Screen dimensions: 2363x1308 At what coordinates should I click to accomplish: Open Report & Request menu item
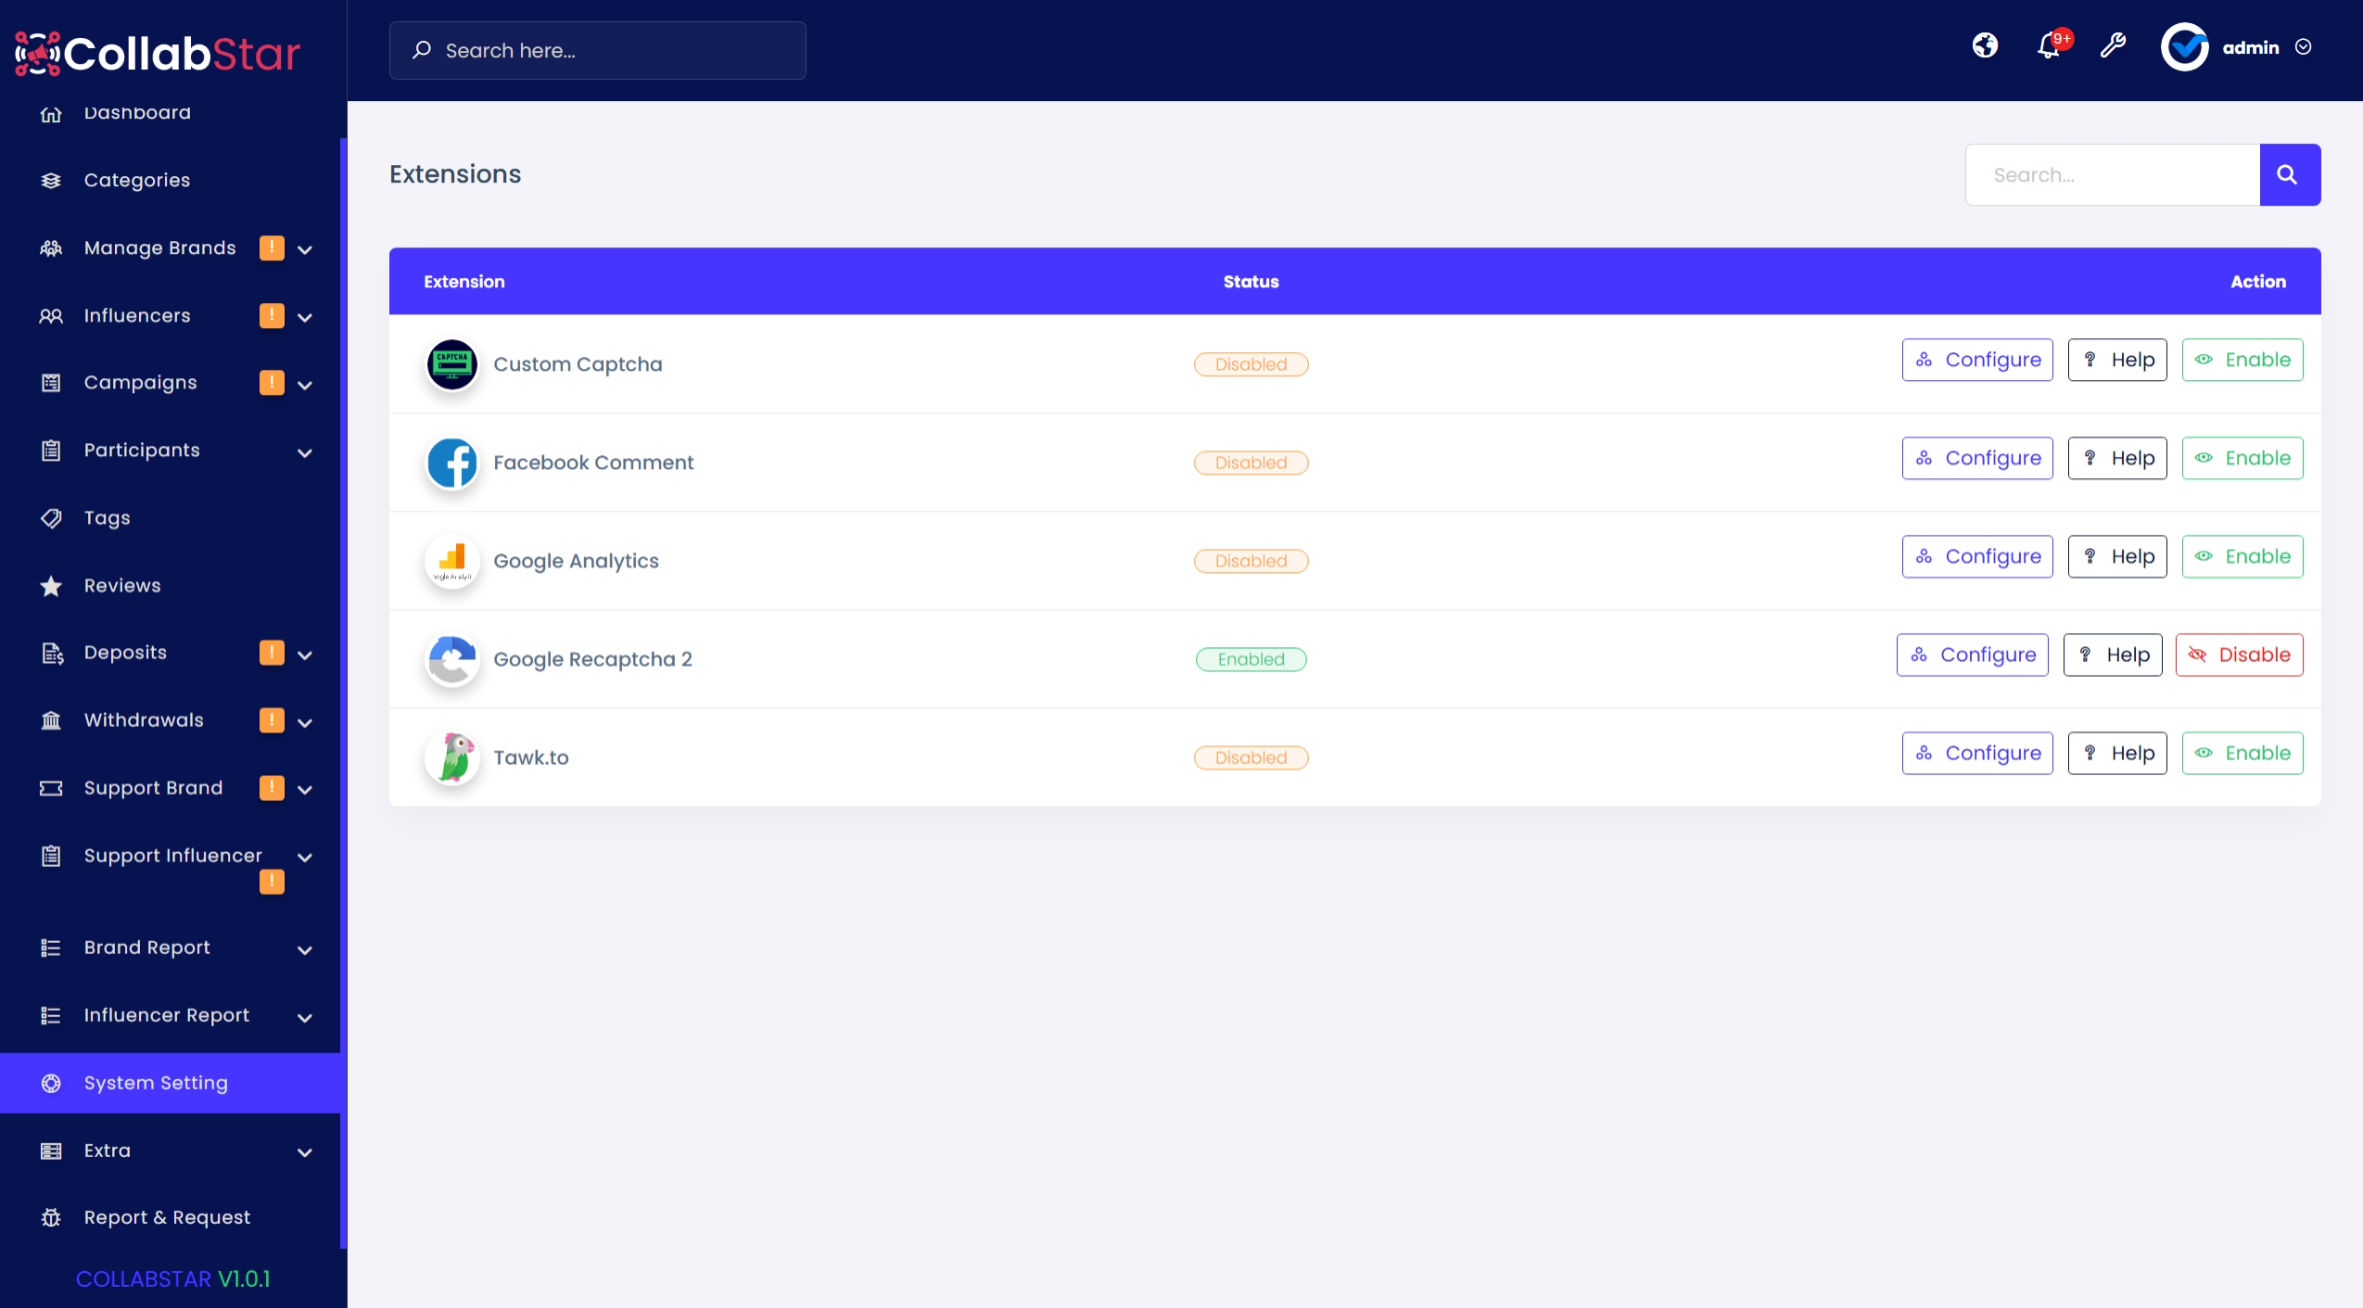(x=170, y=1217)
